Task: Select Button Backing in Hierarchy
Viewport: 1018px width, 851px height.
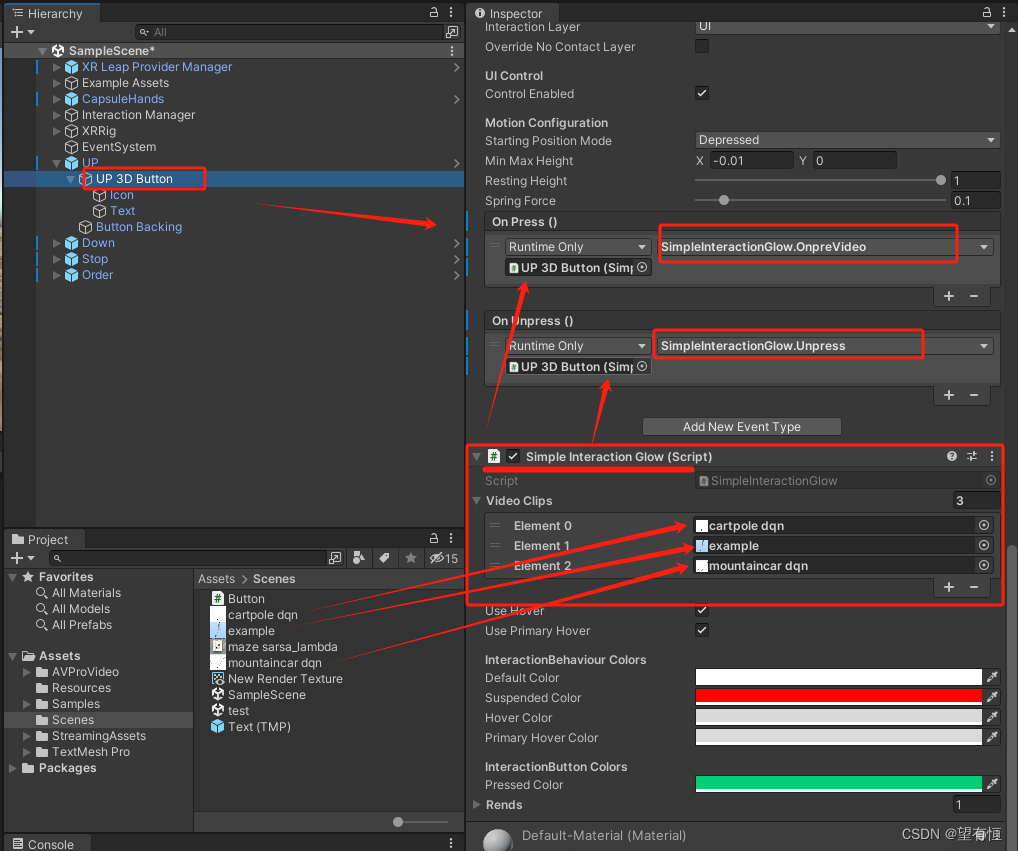Action: click(x=138, y=227)
